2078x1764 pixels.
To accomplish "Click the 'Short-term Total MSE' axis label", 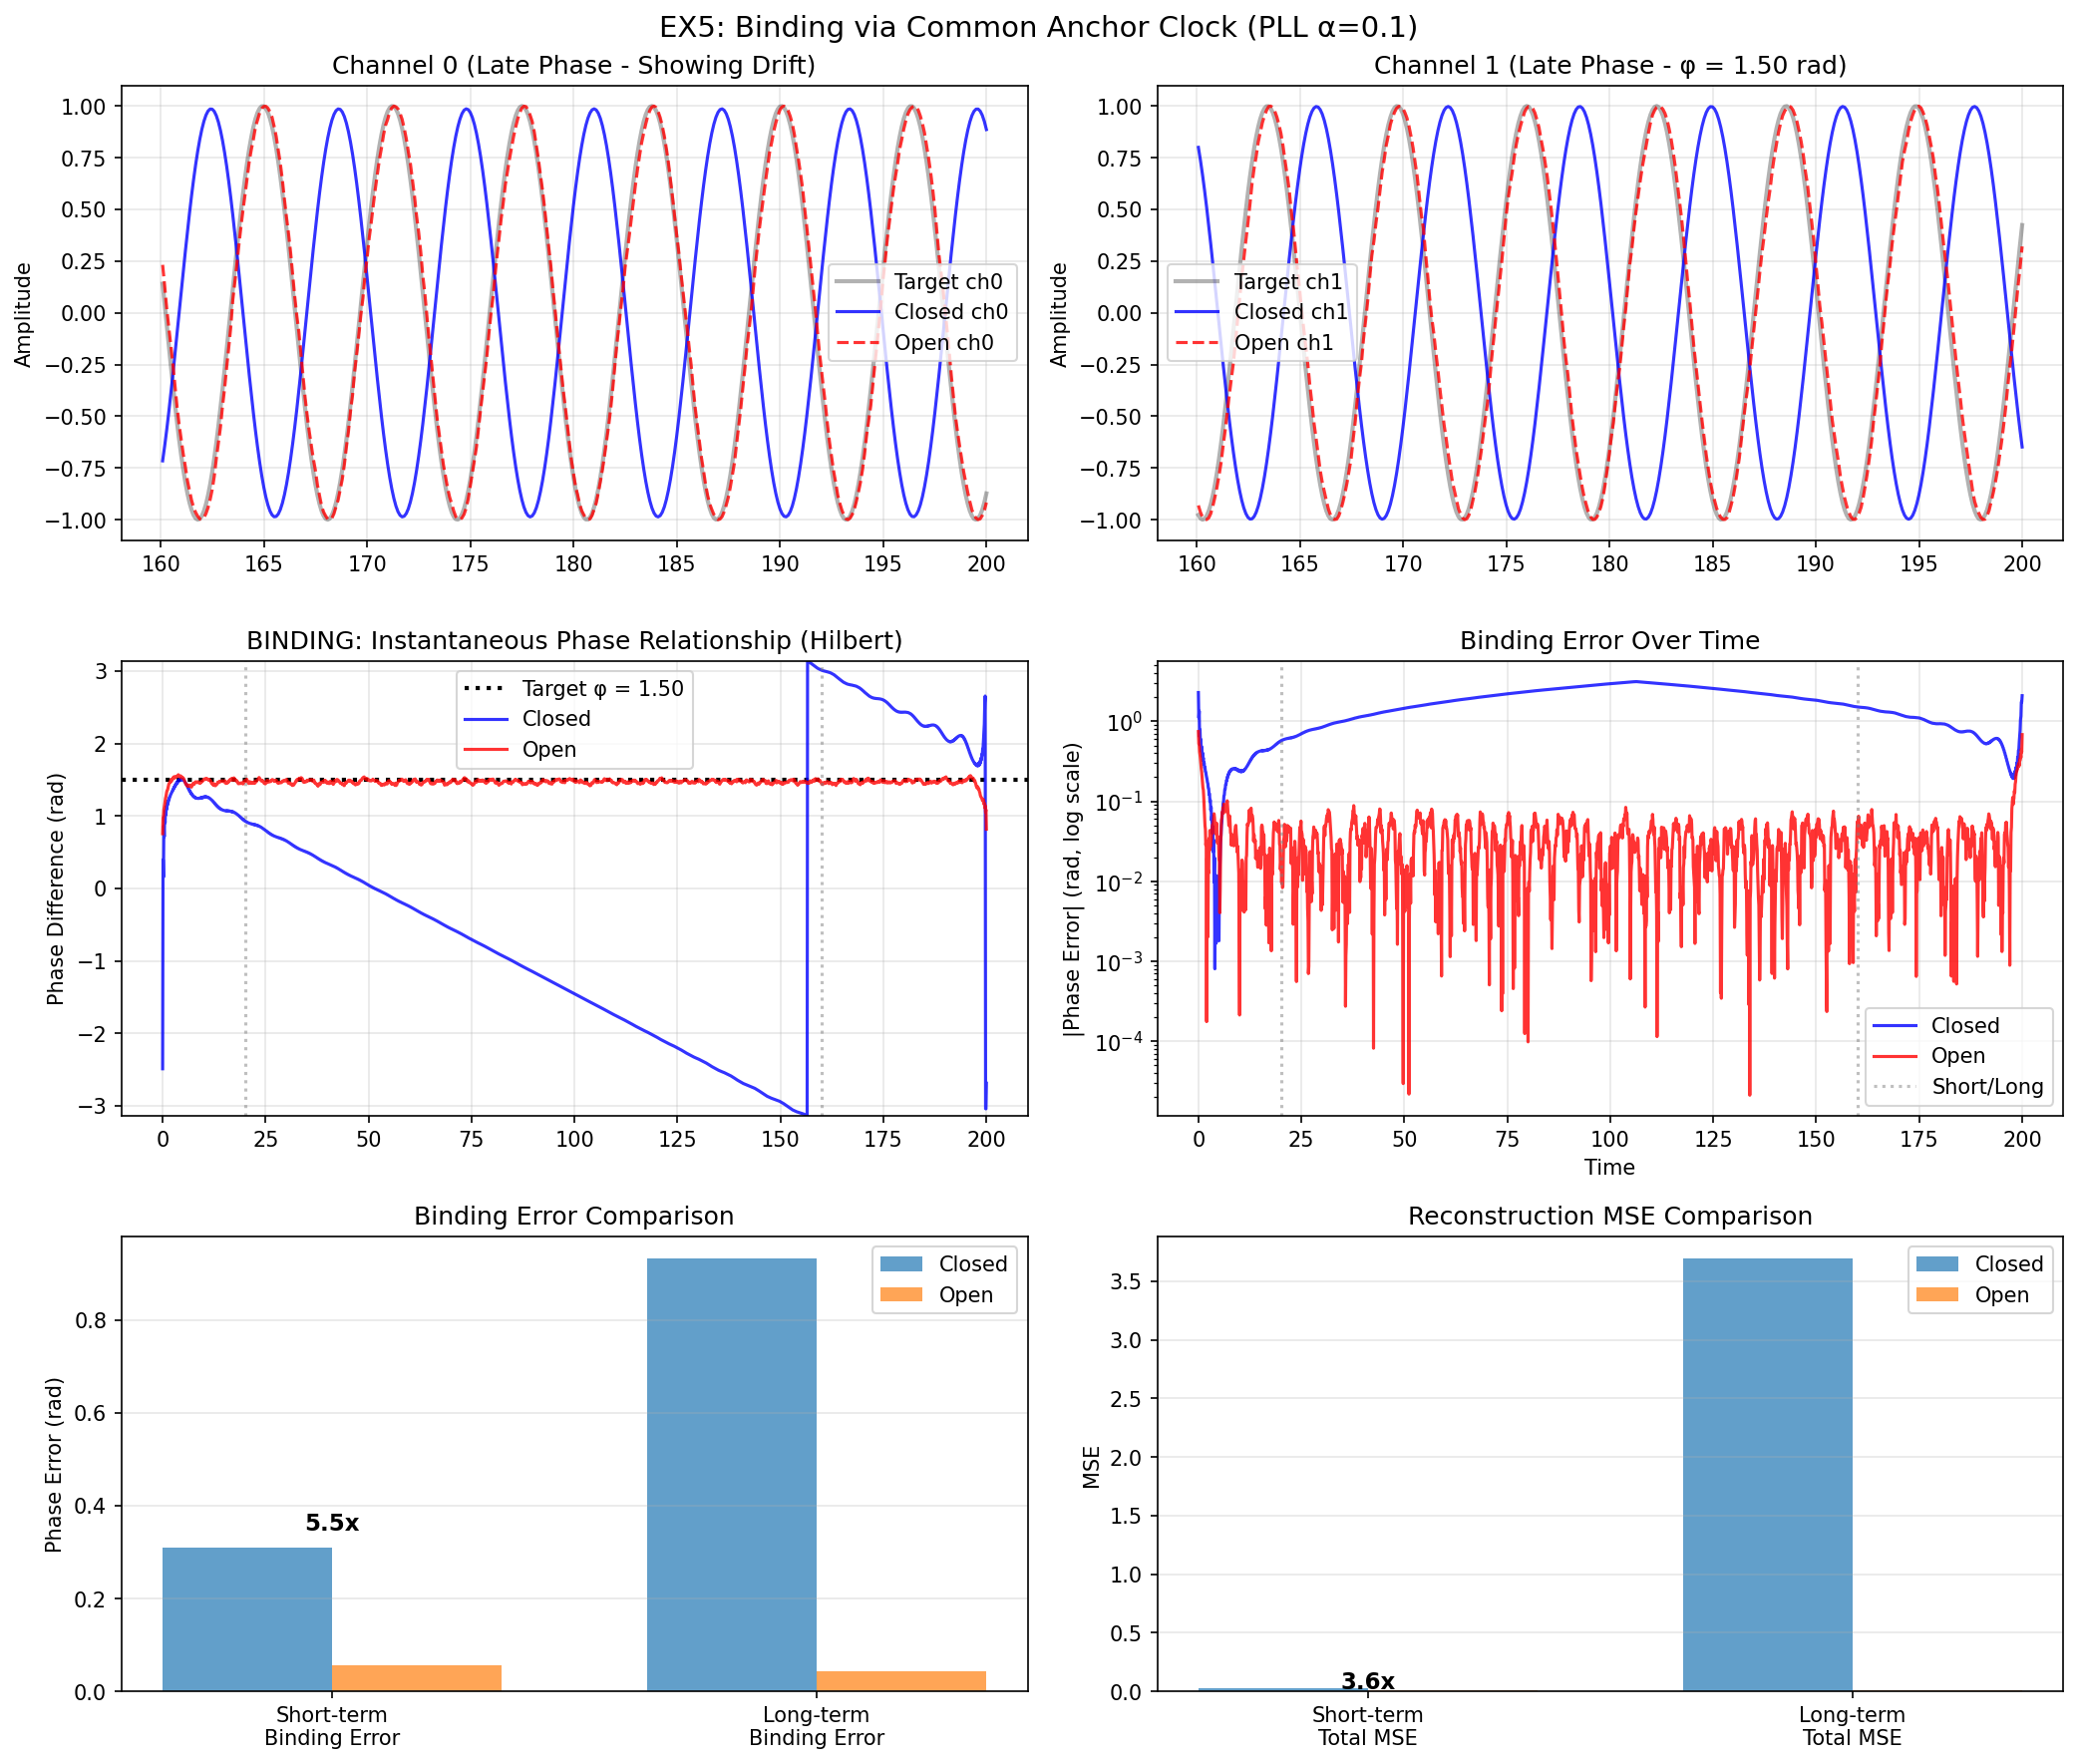I will click(1367, 1727).
